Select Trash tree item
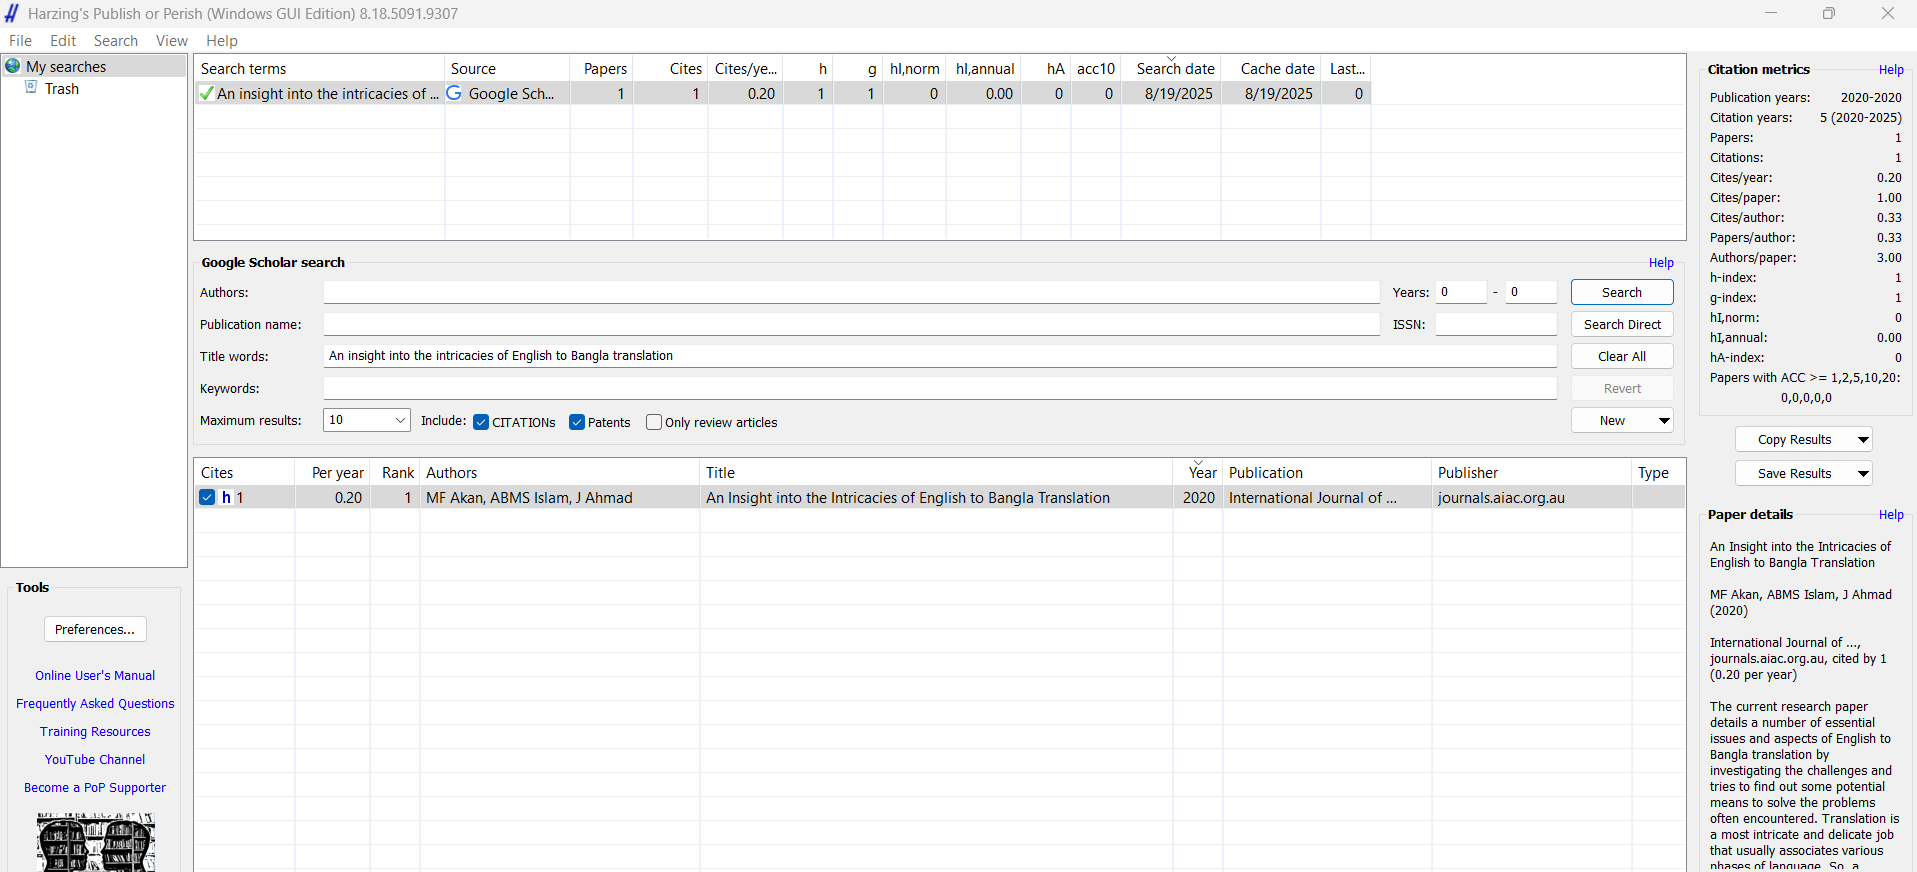 pos(62,89)
